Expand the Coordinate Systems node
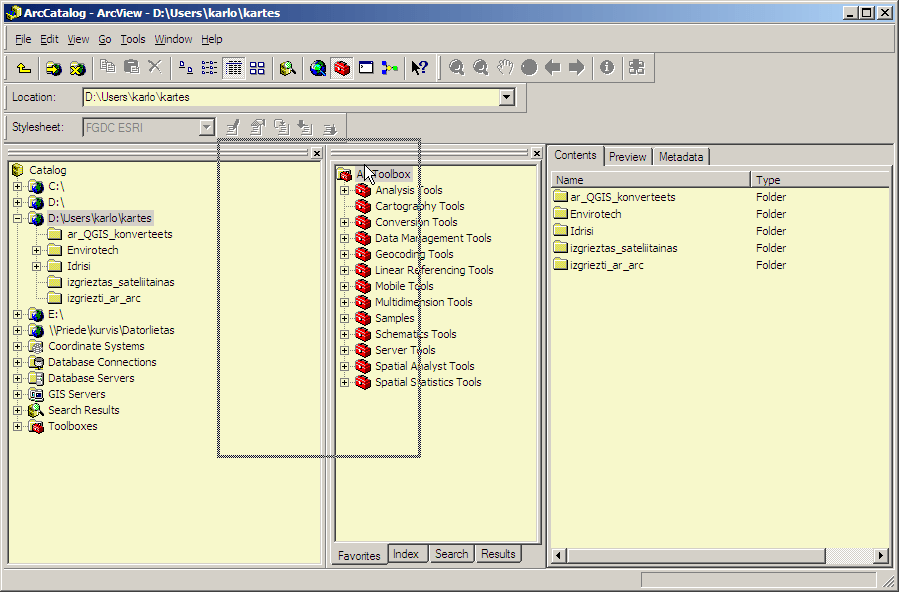This screenshot has height=592, width=899. point(18,347)
